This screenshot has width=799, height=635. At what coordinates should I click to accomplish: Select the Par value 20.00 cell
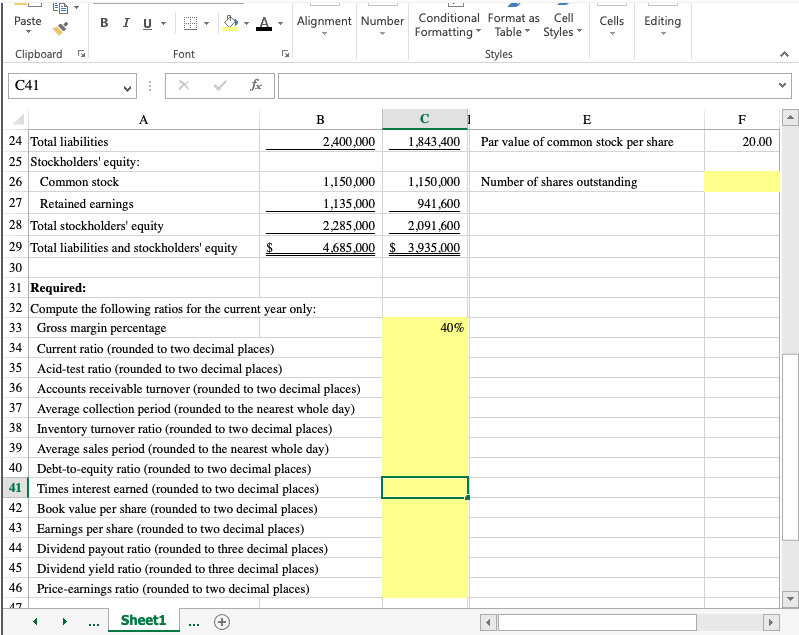tap(742, 142)
